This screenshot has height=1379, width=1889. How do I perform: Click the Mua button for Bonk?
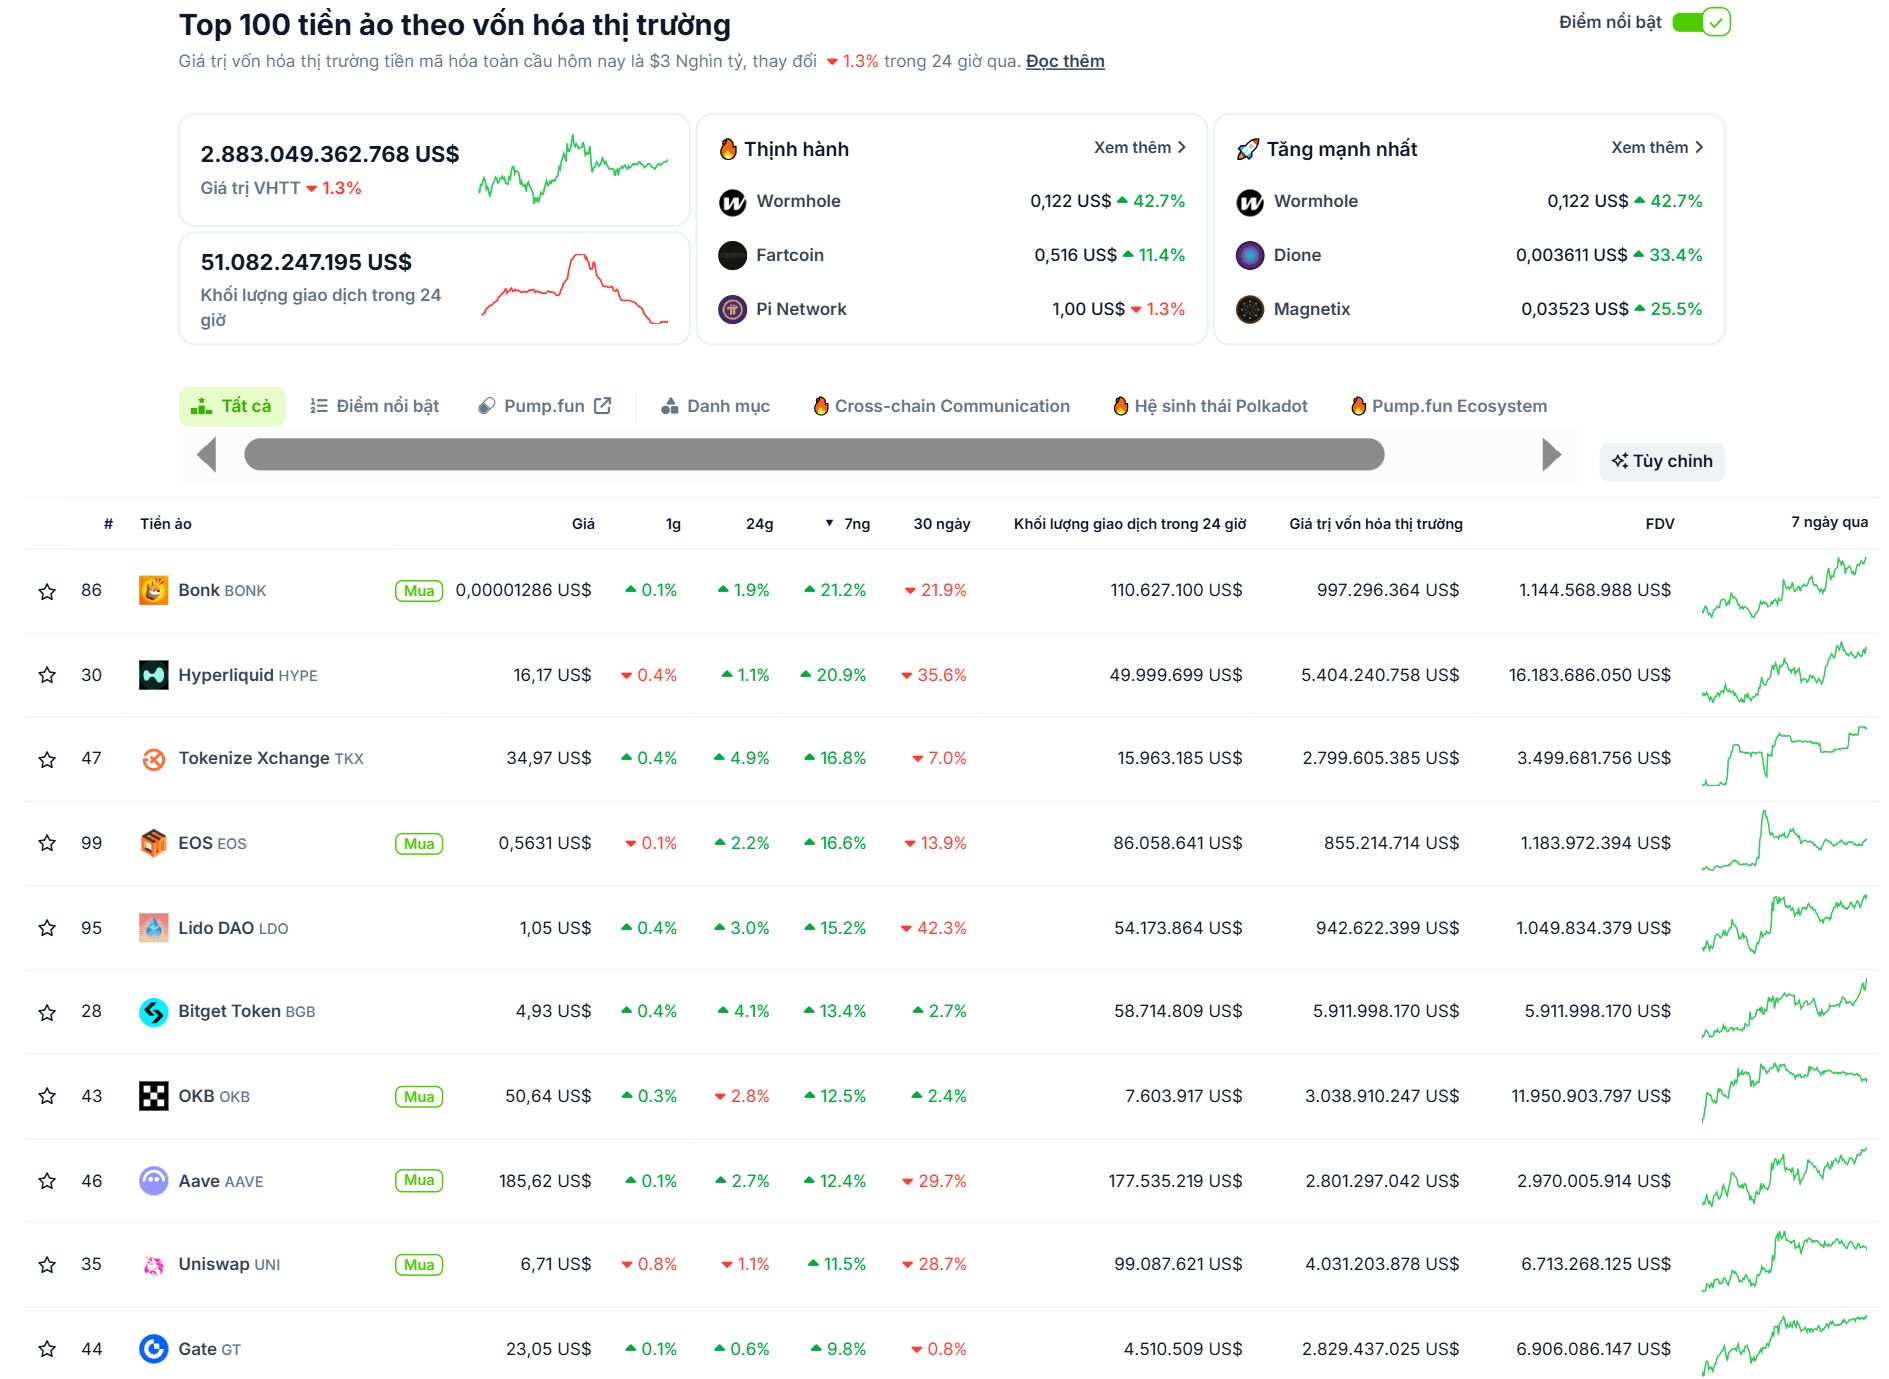tap(419, 591)
